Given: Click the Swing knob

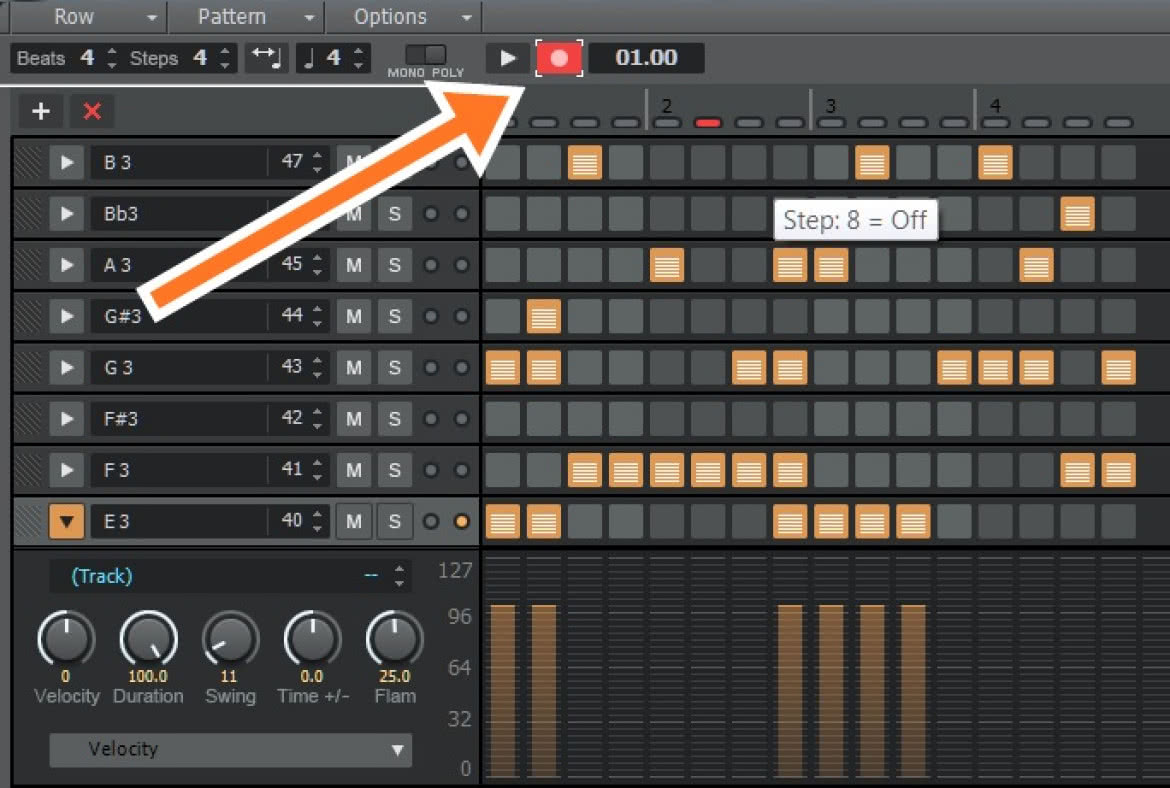Looking at the screenshot, I should click(x=231, y=639).
